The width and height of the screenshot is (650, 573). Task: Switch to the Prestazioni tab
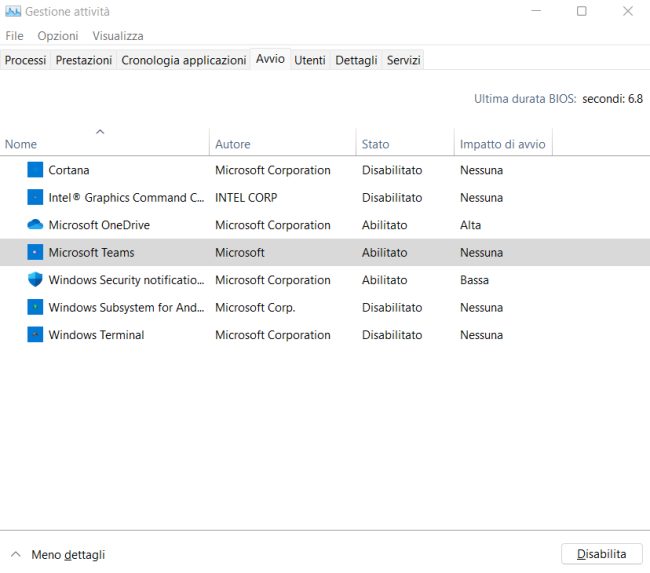(x=84, y=61)
